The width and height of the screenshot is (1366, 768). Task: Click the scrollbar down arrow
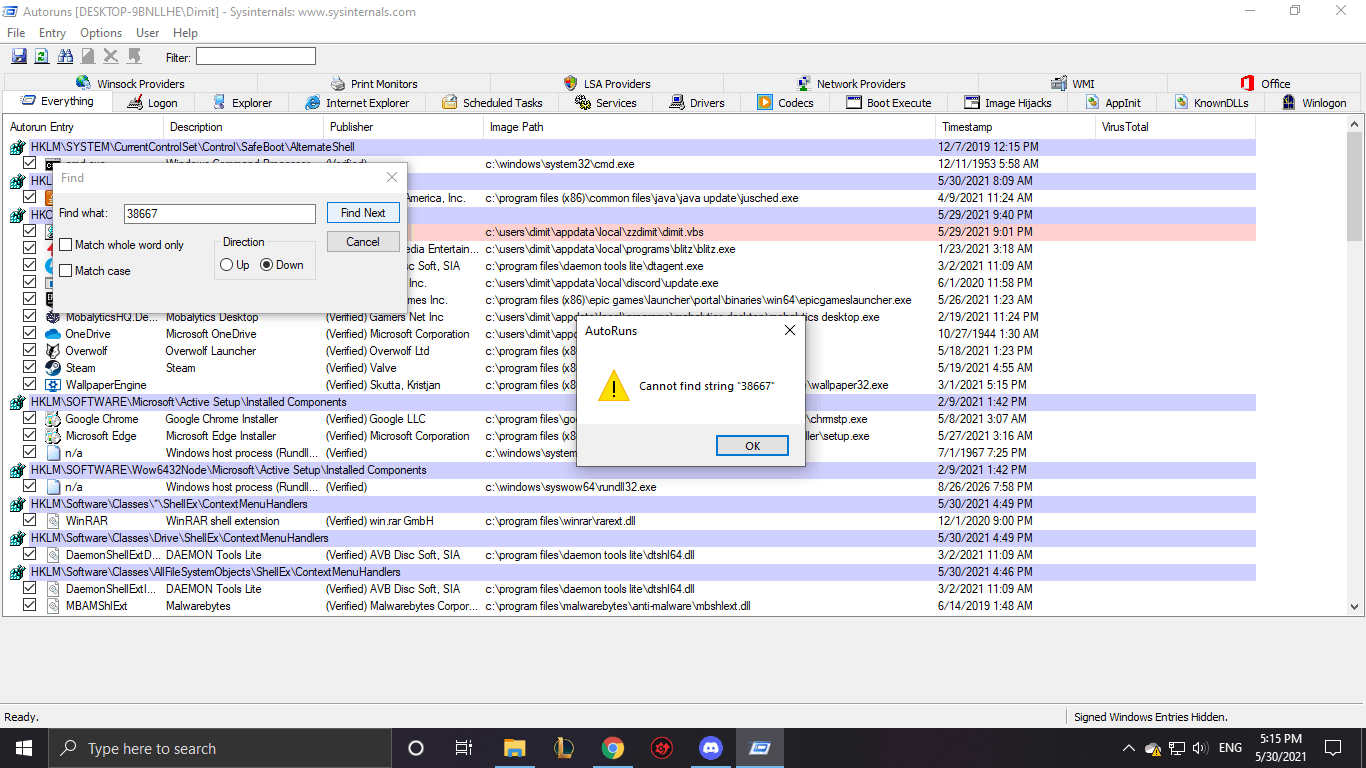1355,606
